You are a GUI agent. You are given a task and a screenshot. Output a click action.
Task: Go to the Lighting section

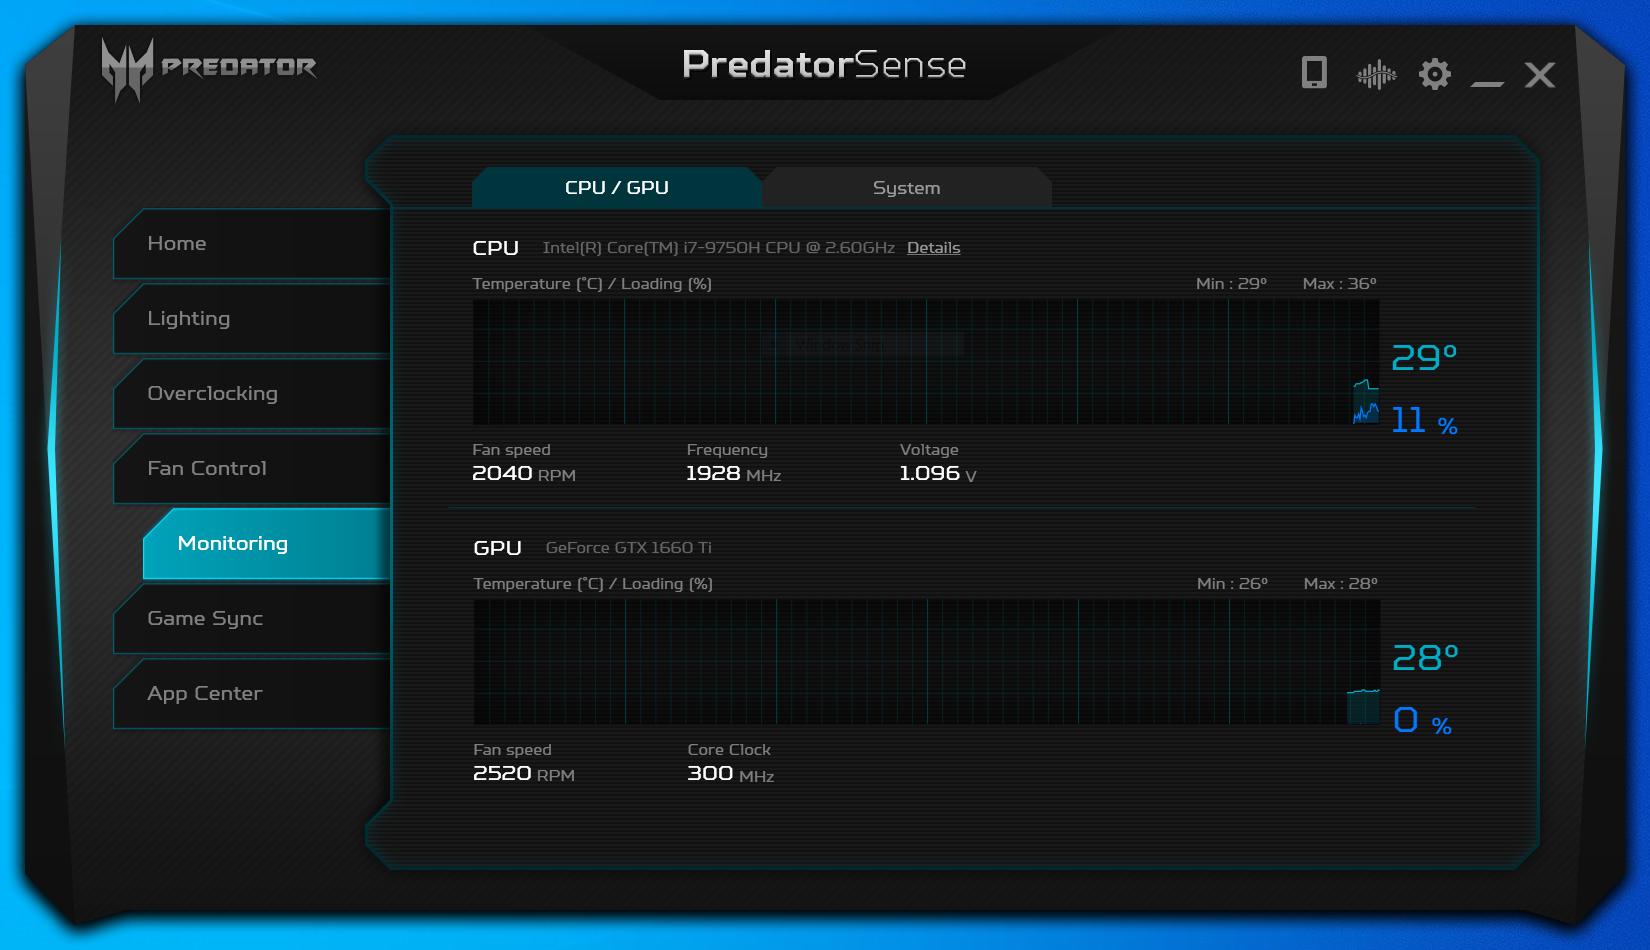pyautogui.click(x=252, y=319)
